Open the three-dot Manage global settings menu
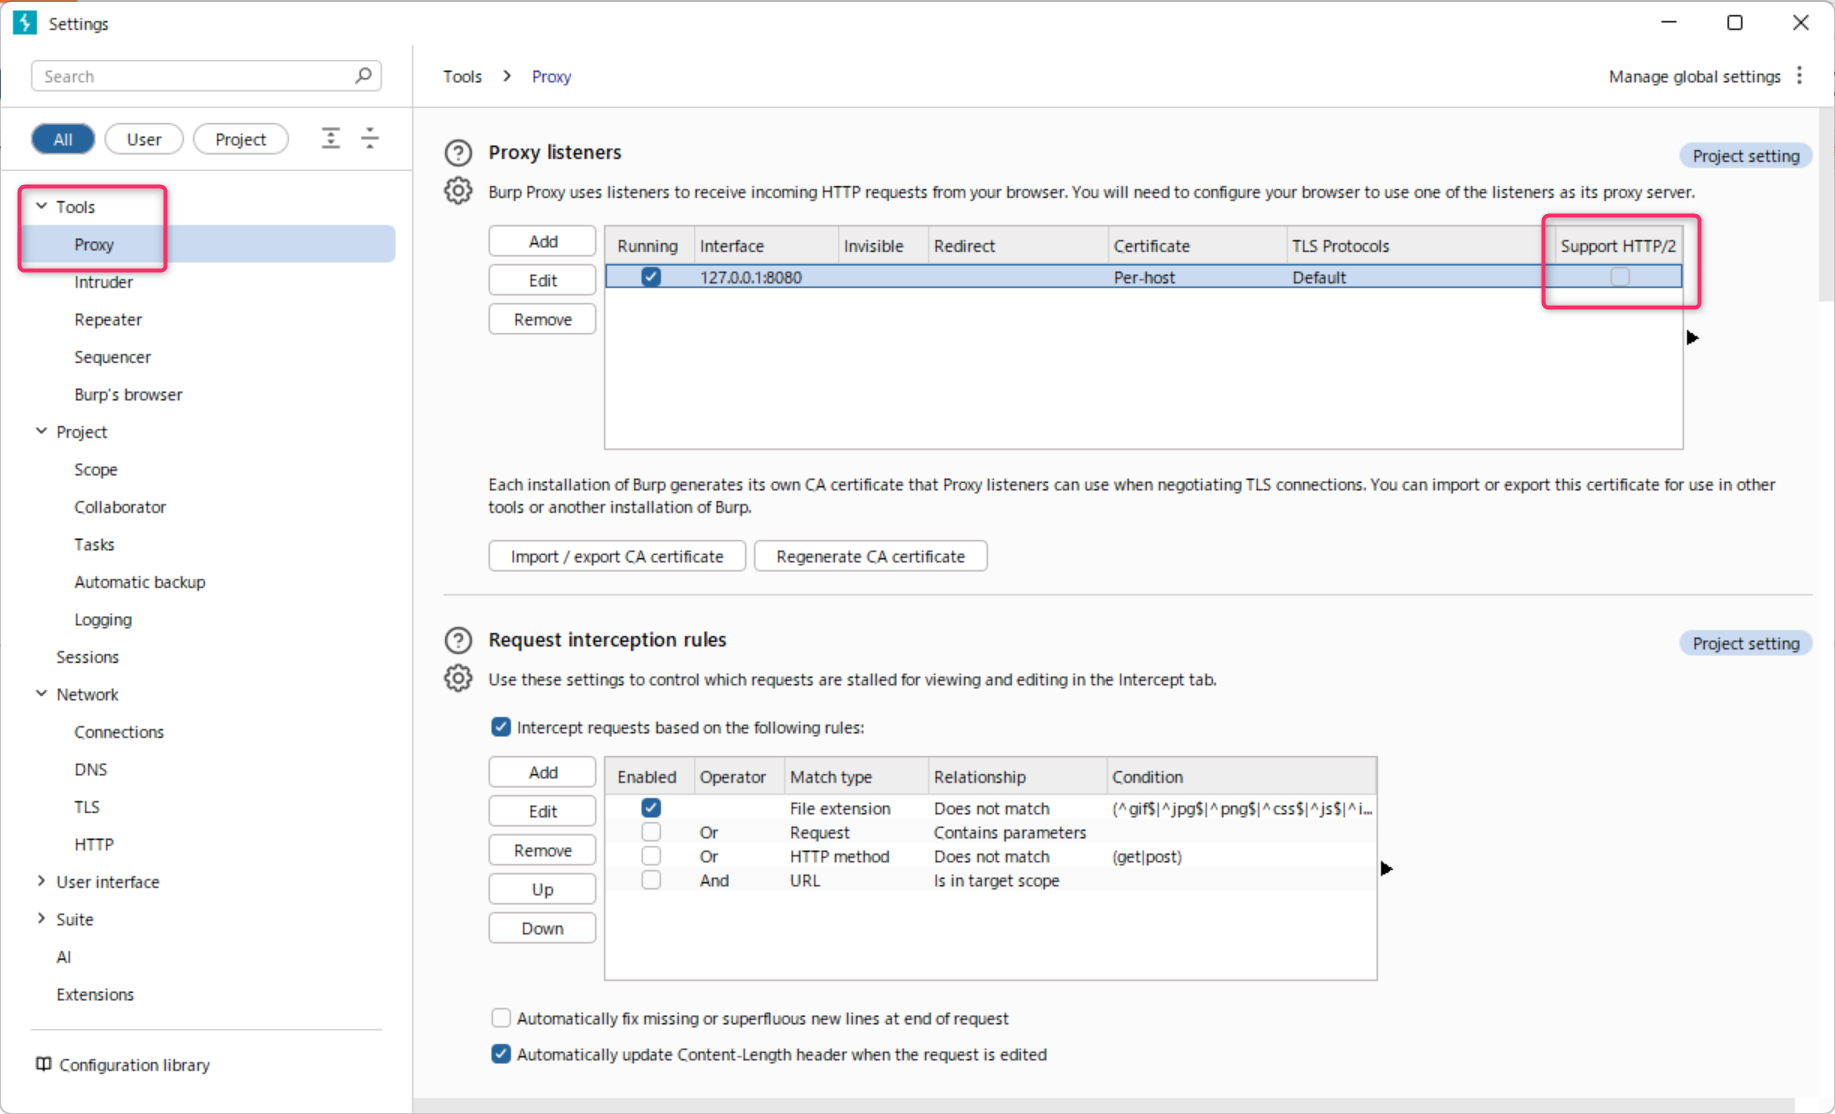 (1799, 76)
